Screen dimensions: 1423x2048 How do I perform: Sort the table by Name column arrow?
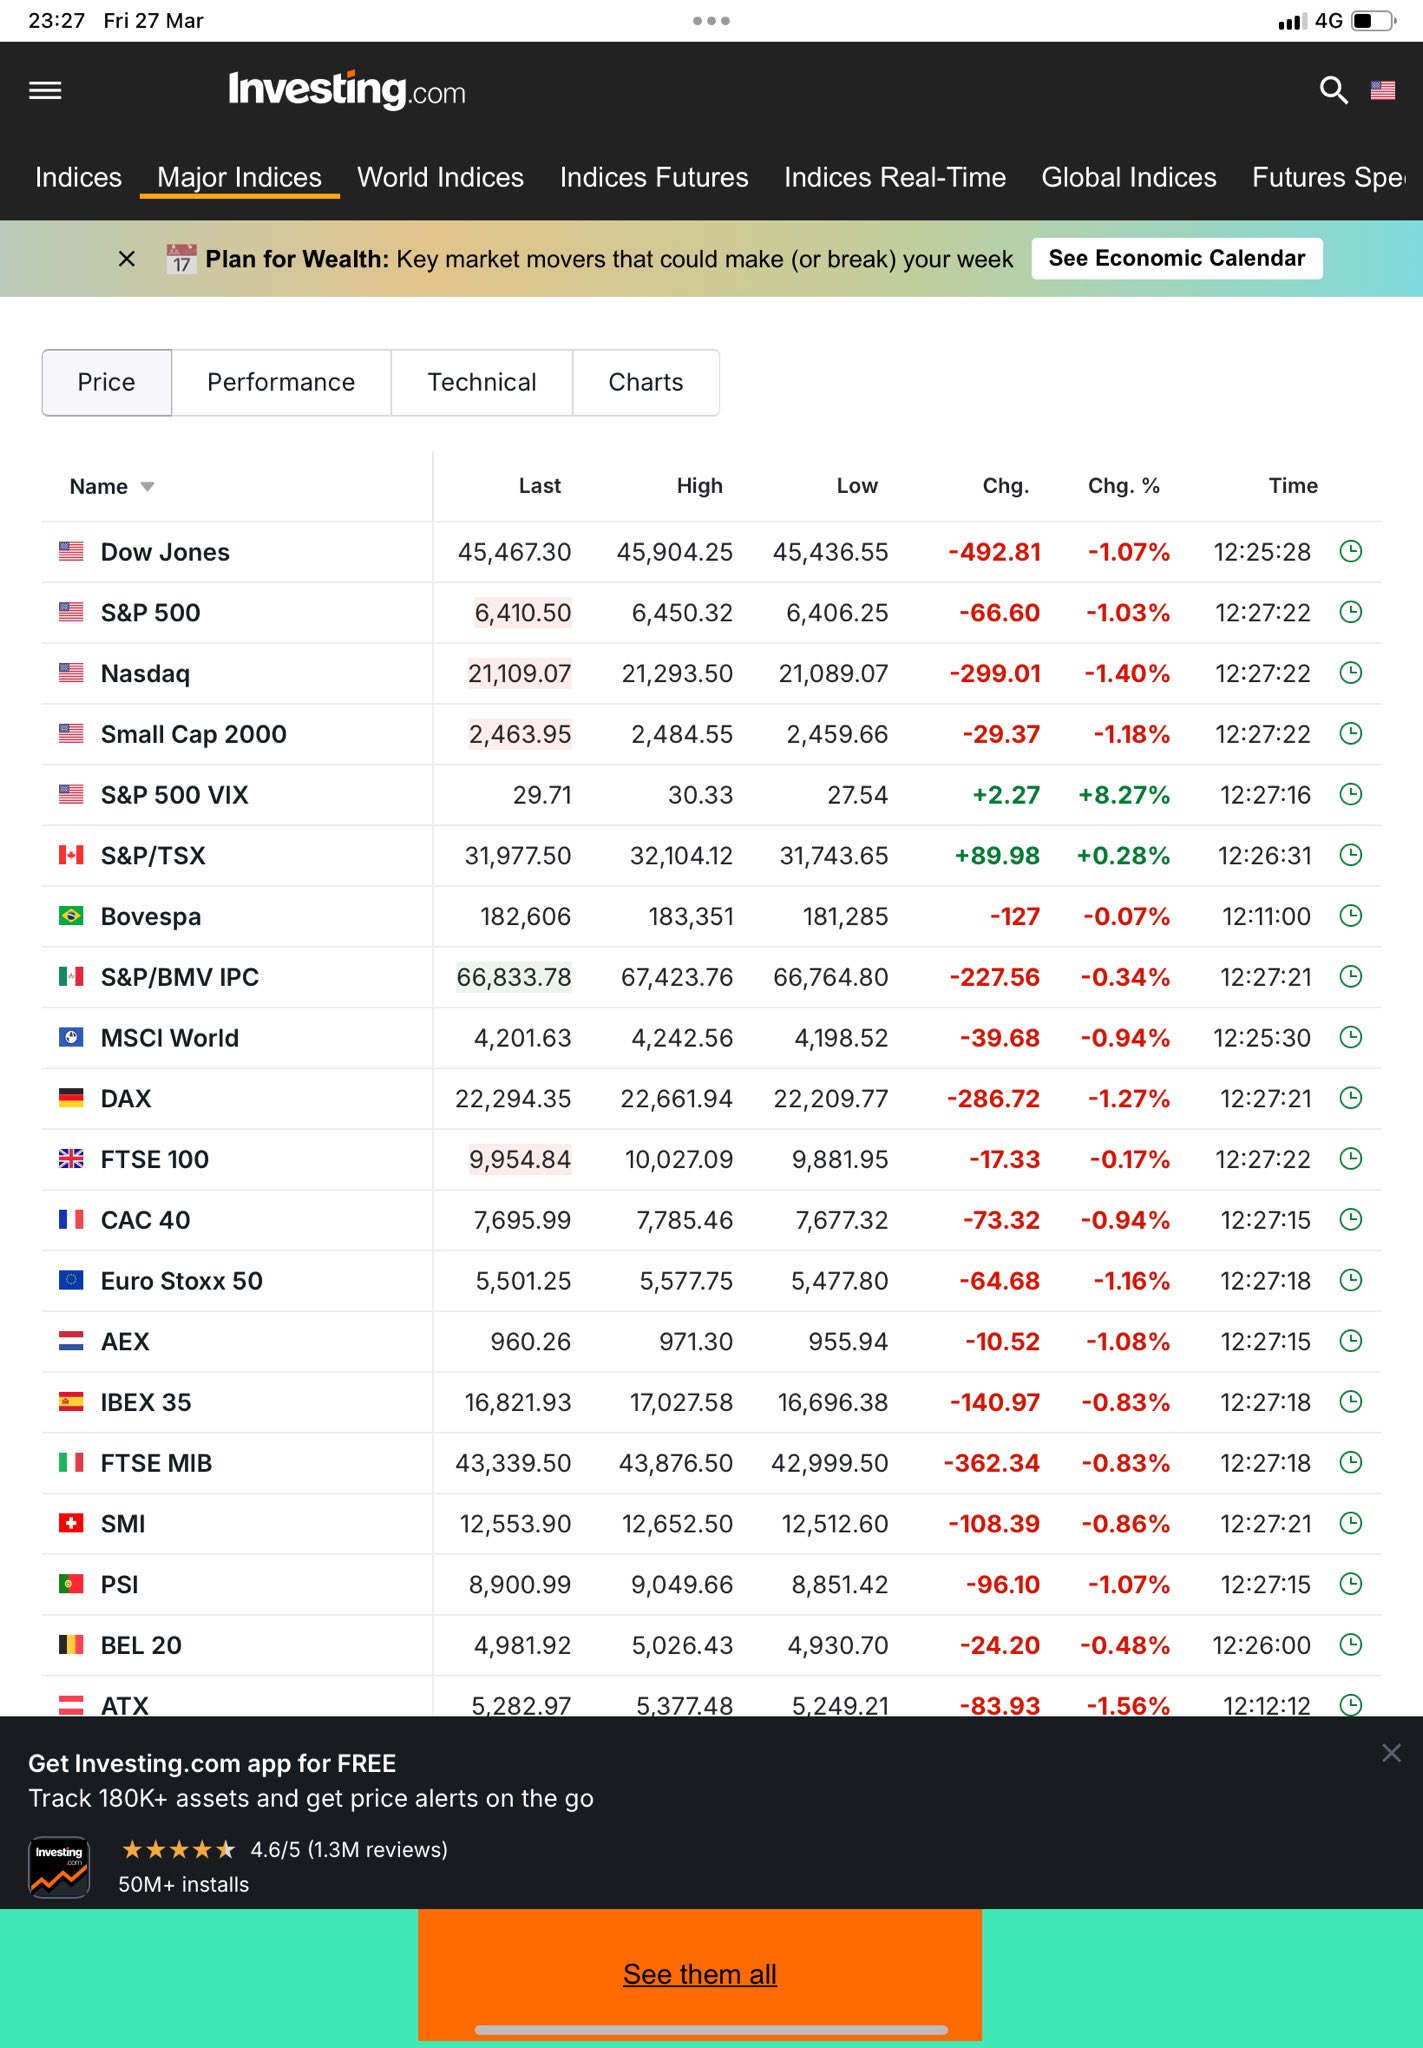[x=148, y=487]
